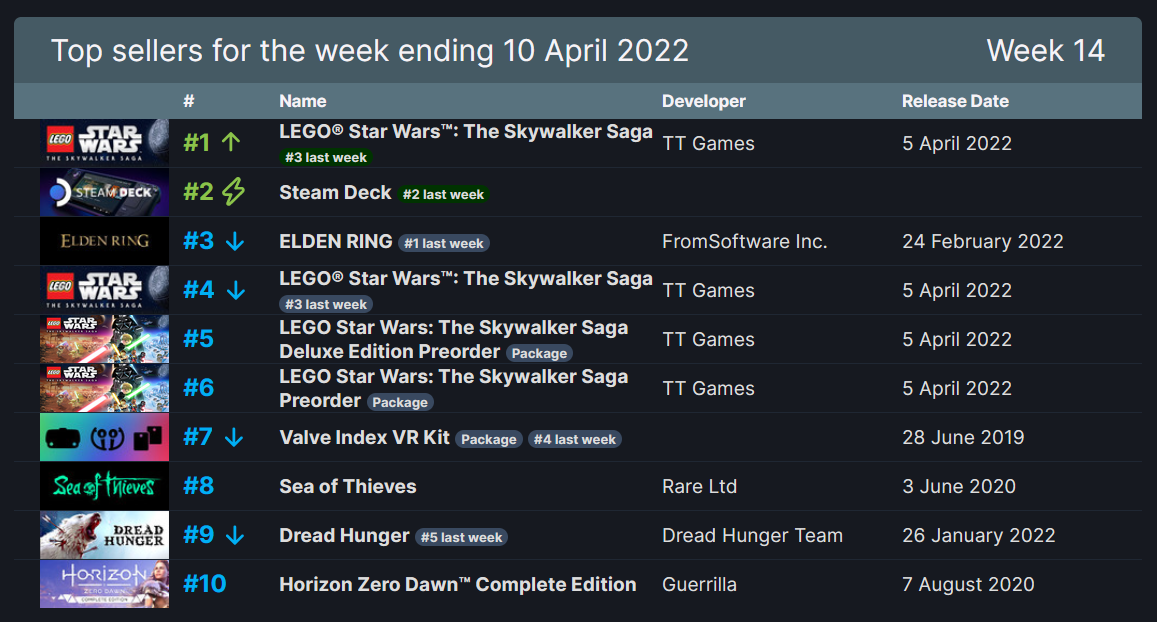Click the down arrow beside rank #7
The height and width of the screenshot is (622, 1157).
234,438
